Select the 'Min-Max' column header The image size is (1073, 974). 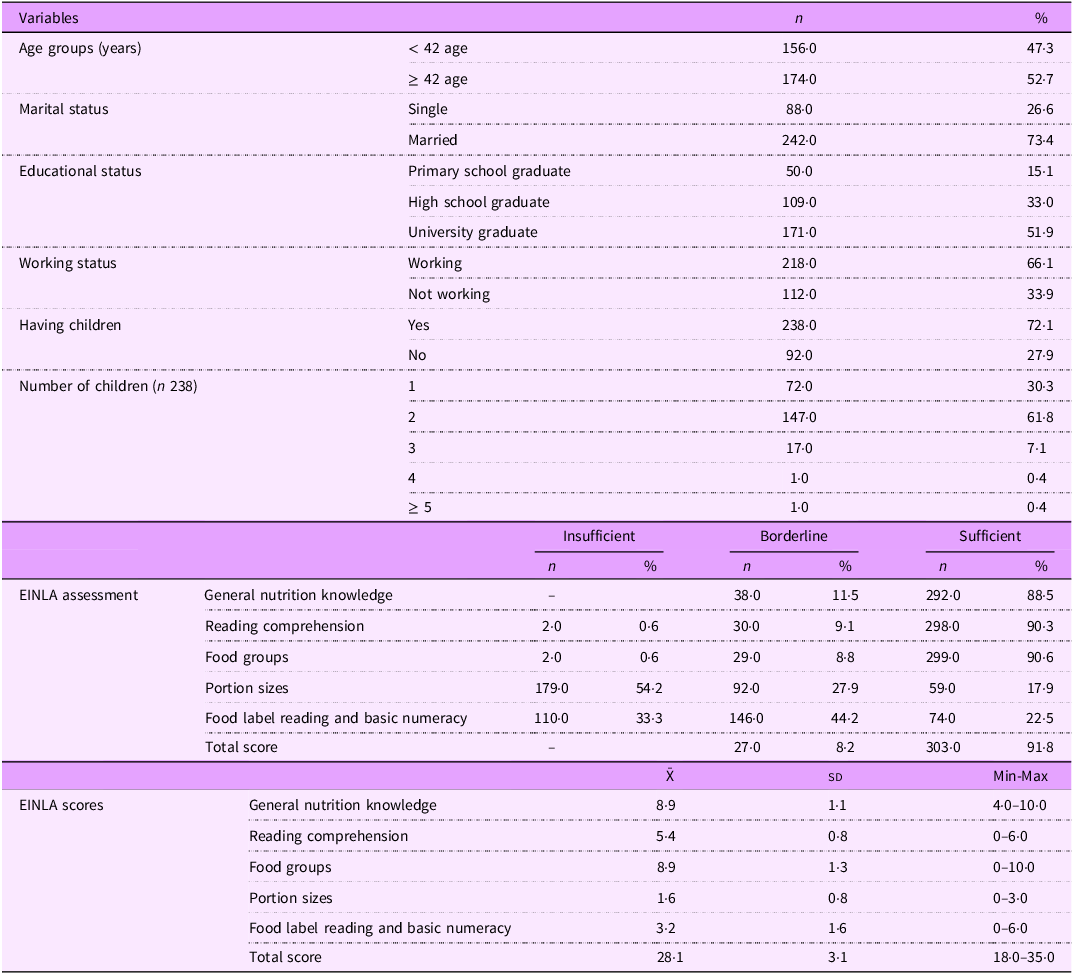coord(1013,776)
